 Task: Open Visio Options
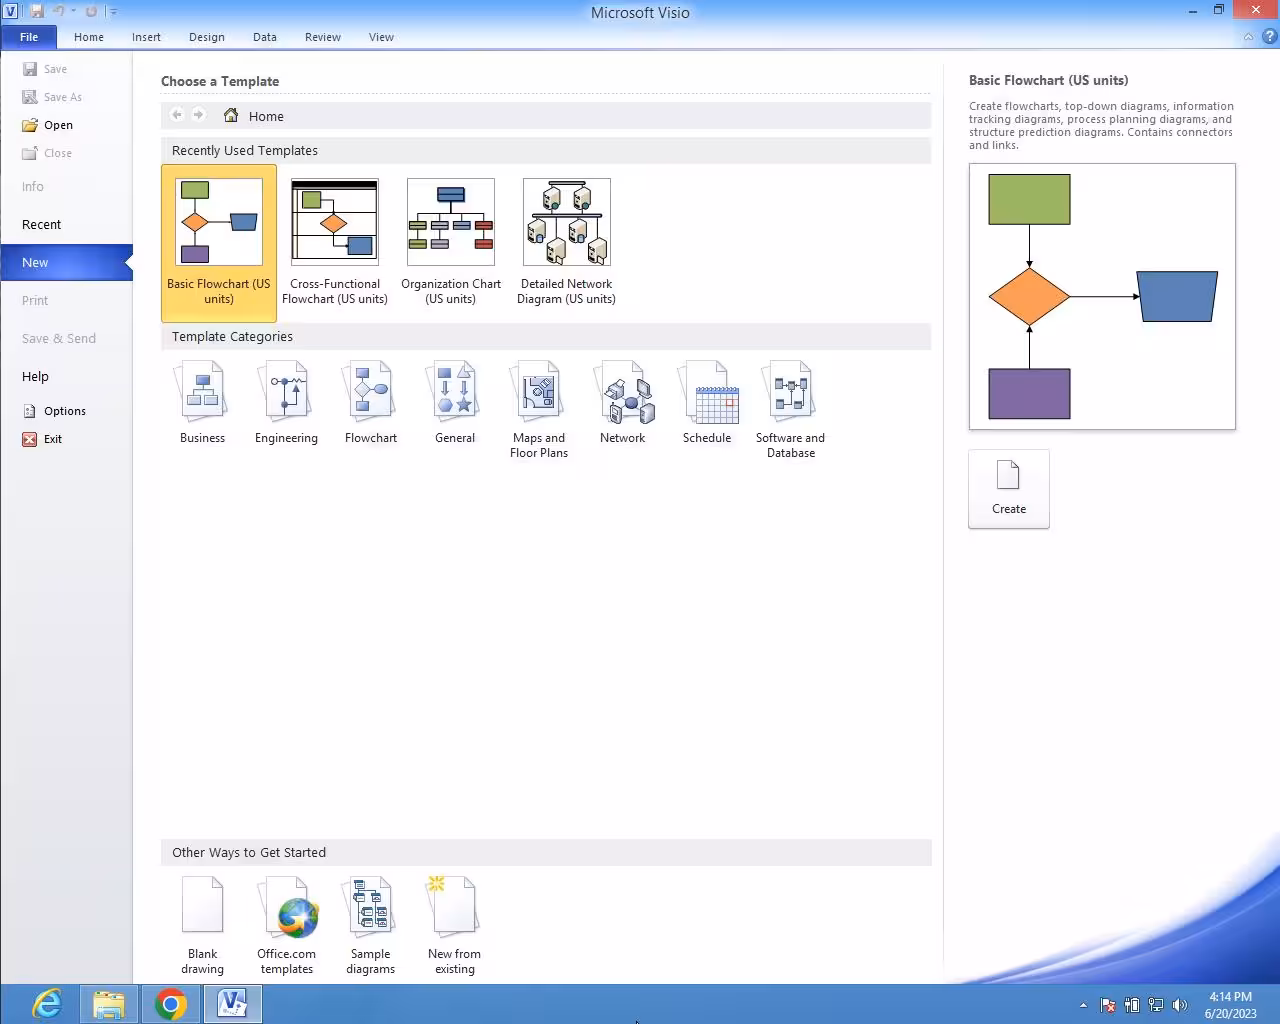64,410
